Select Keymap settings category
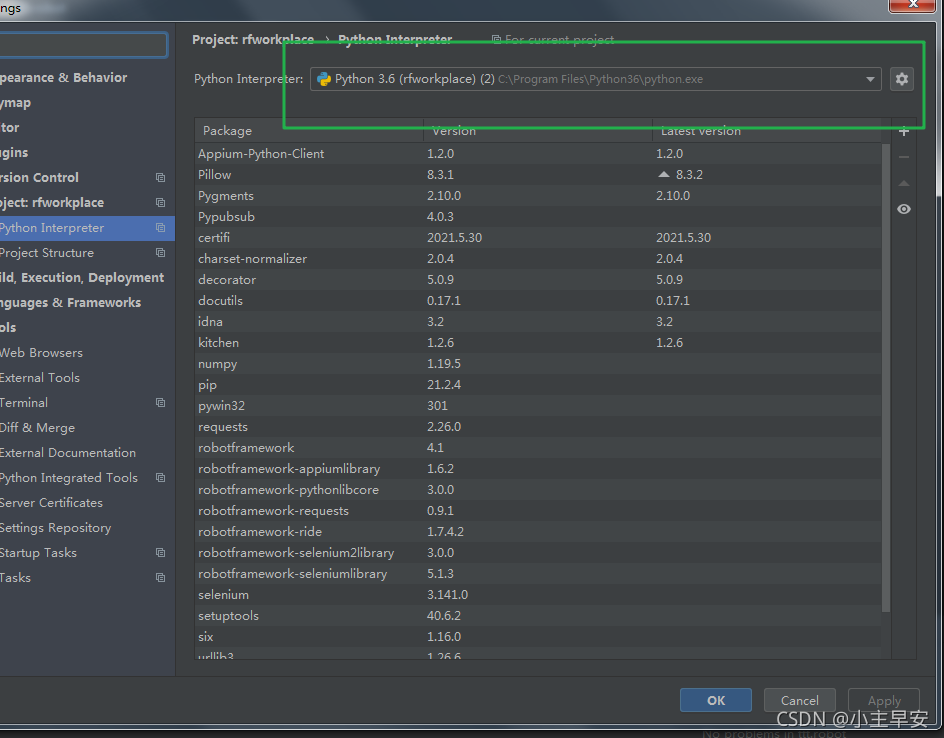944x738 pixels. [15, 103]
